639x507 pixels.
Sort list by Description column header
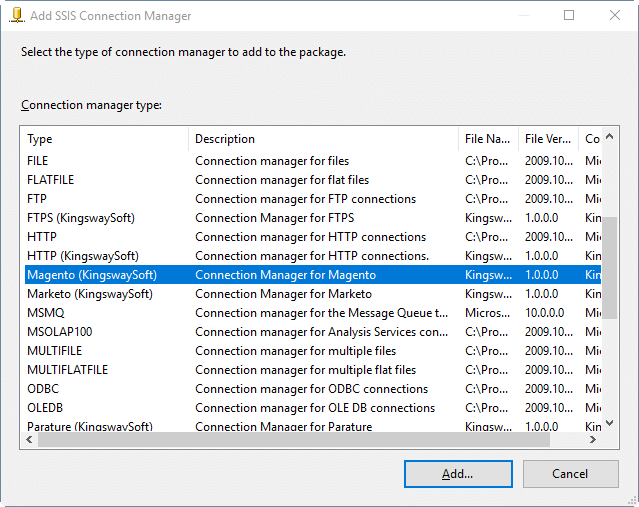(x=324, y=139)
